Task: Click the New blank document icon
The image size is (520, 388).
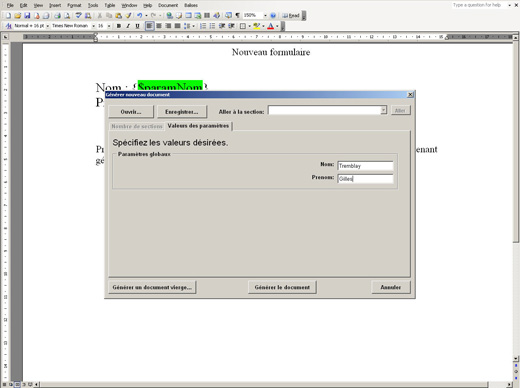Action: click(8, 15)
